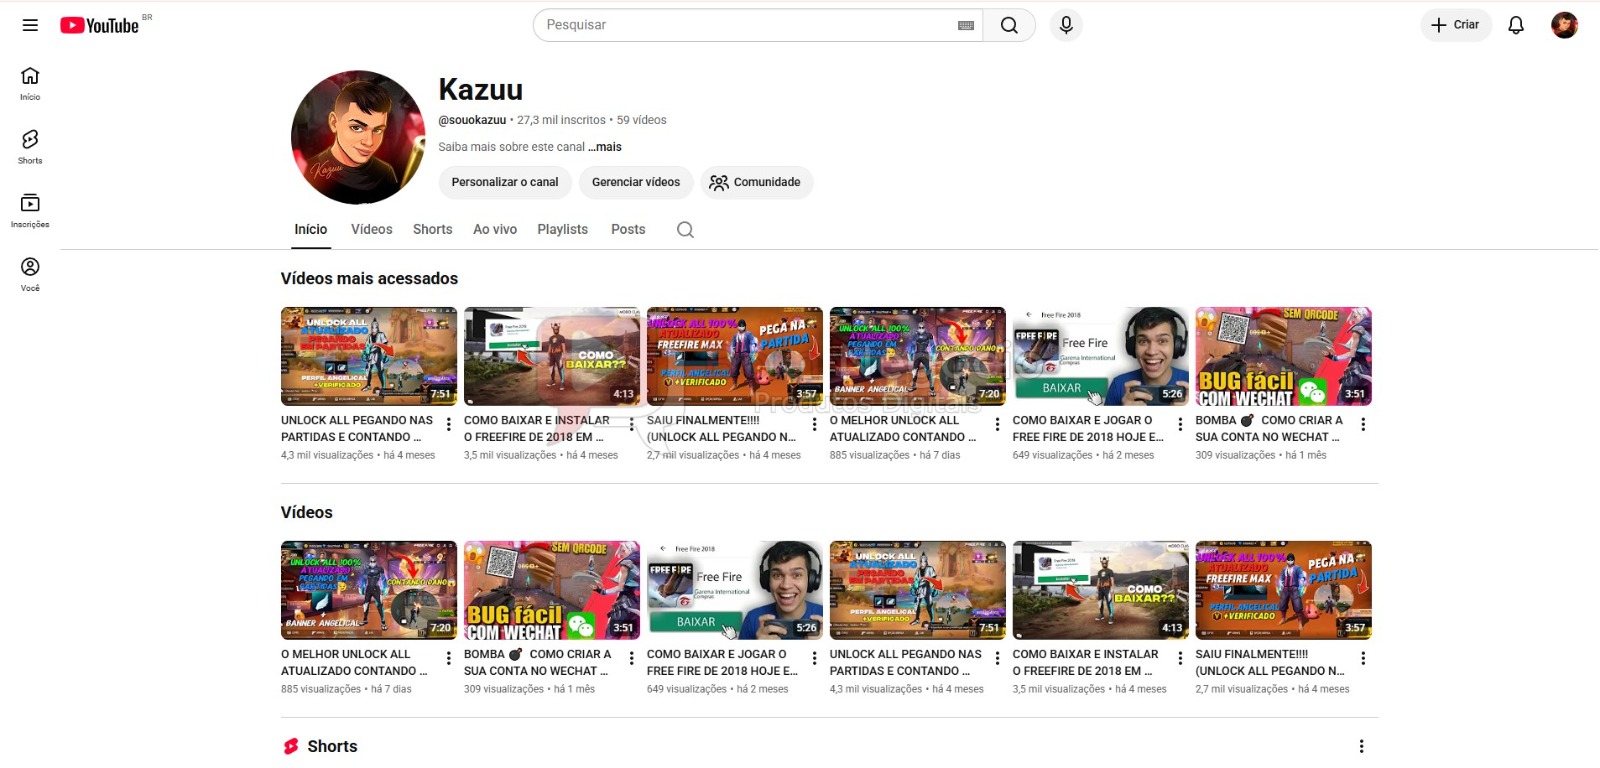Switch to the Vídeos channel tab
This screenshot has height=768, width=1600.
tap(372, 229)
